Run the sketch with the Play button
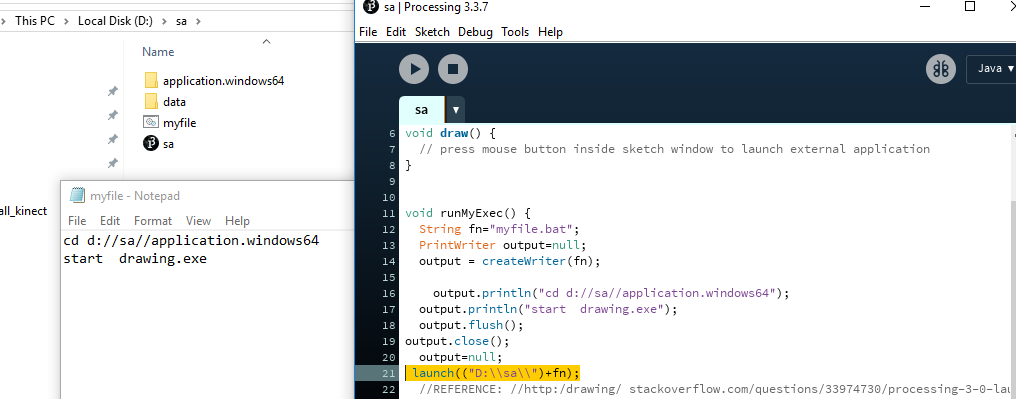The height and width of the screenshot is (399, 1016). (414, 69)
